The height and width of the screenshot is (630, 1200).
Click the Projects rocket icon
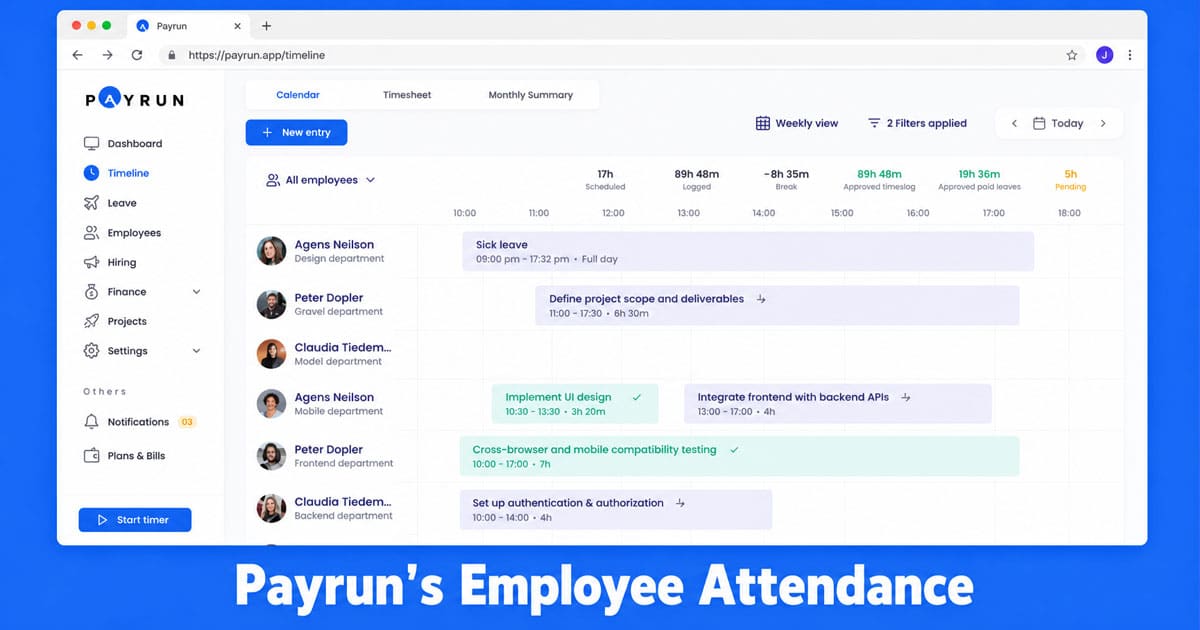click(91, 321)
